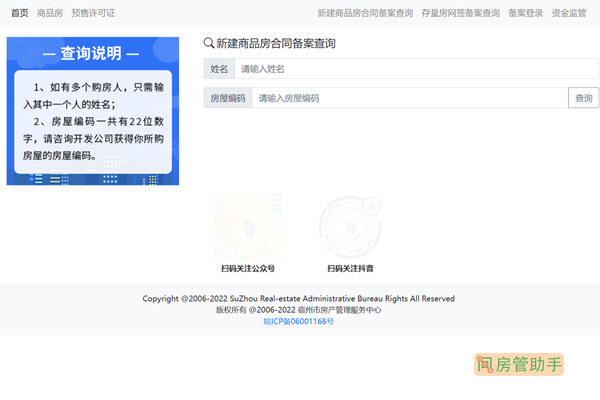Viewport: 600px width, 400px height.
Task: Click the 房屋编码 field label
Action: coord(228,98)
